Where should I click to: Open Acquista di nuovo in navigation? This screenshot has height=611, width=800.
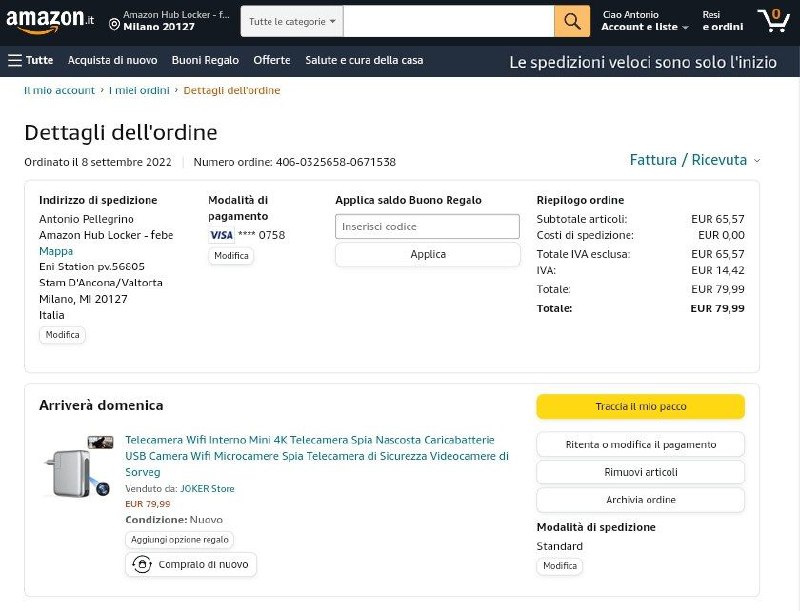point(112,60)
